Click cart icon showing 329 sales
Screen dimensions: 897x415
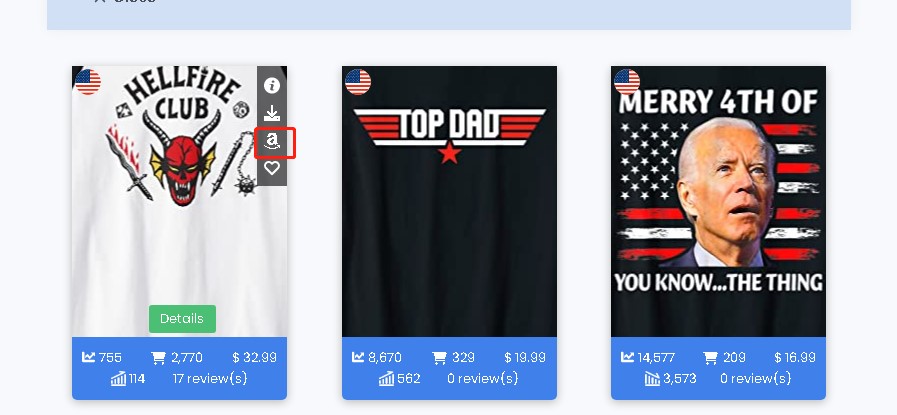pos(439,358)
